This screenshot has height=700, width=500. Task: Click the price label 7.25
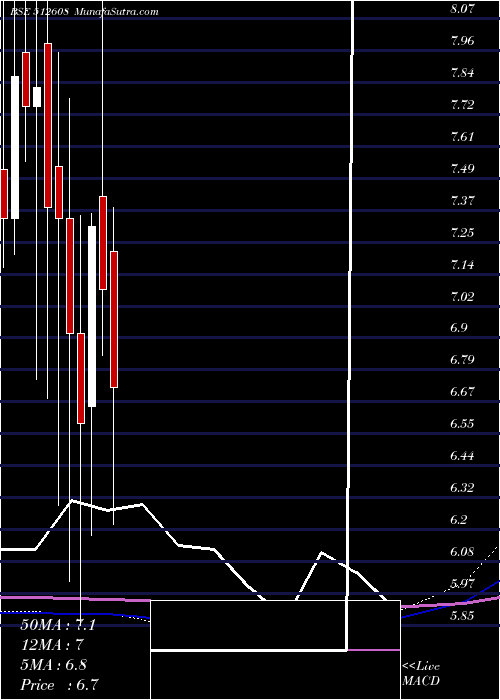(x=463, y=233)
